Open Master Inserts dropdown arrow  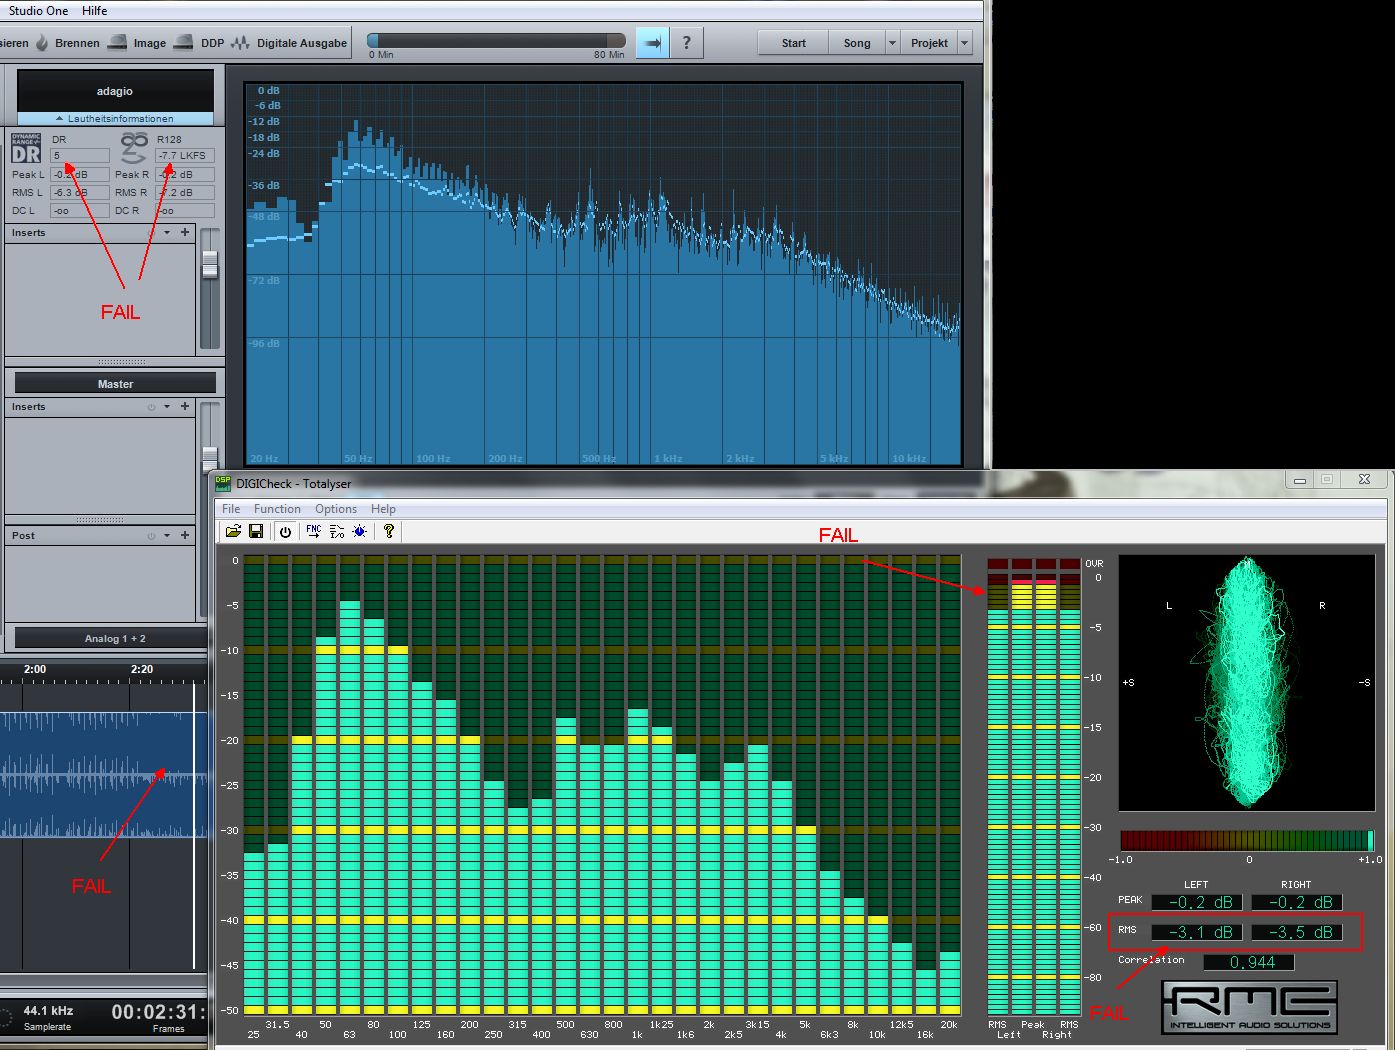pyautogui.click(x=167, y=407)
